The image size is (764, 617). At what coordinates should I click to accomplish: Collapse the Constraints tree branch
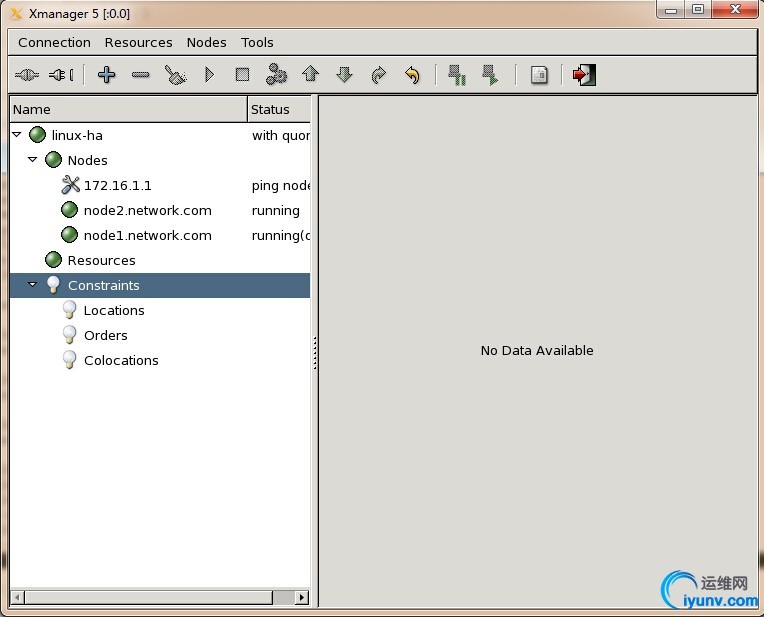[x=33, y=284]
